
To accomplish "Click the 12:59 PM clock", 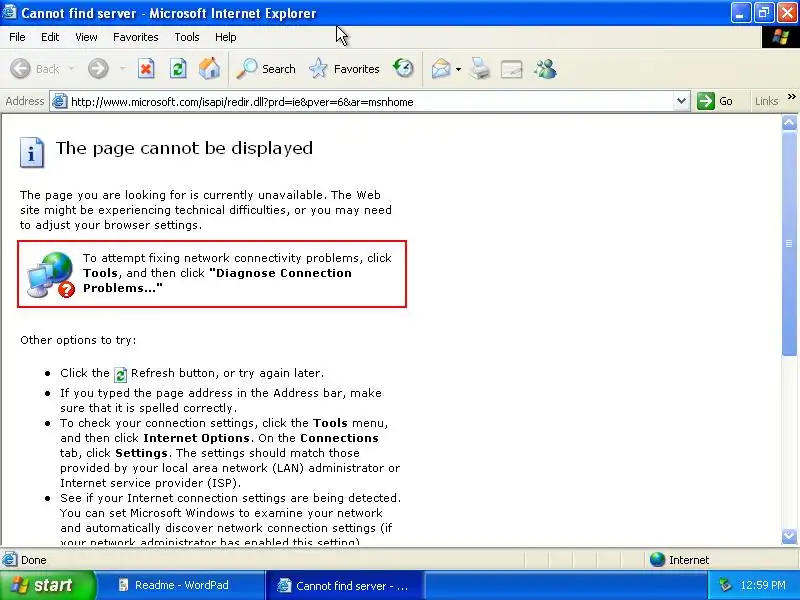I will (763, 585).
